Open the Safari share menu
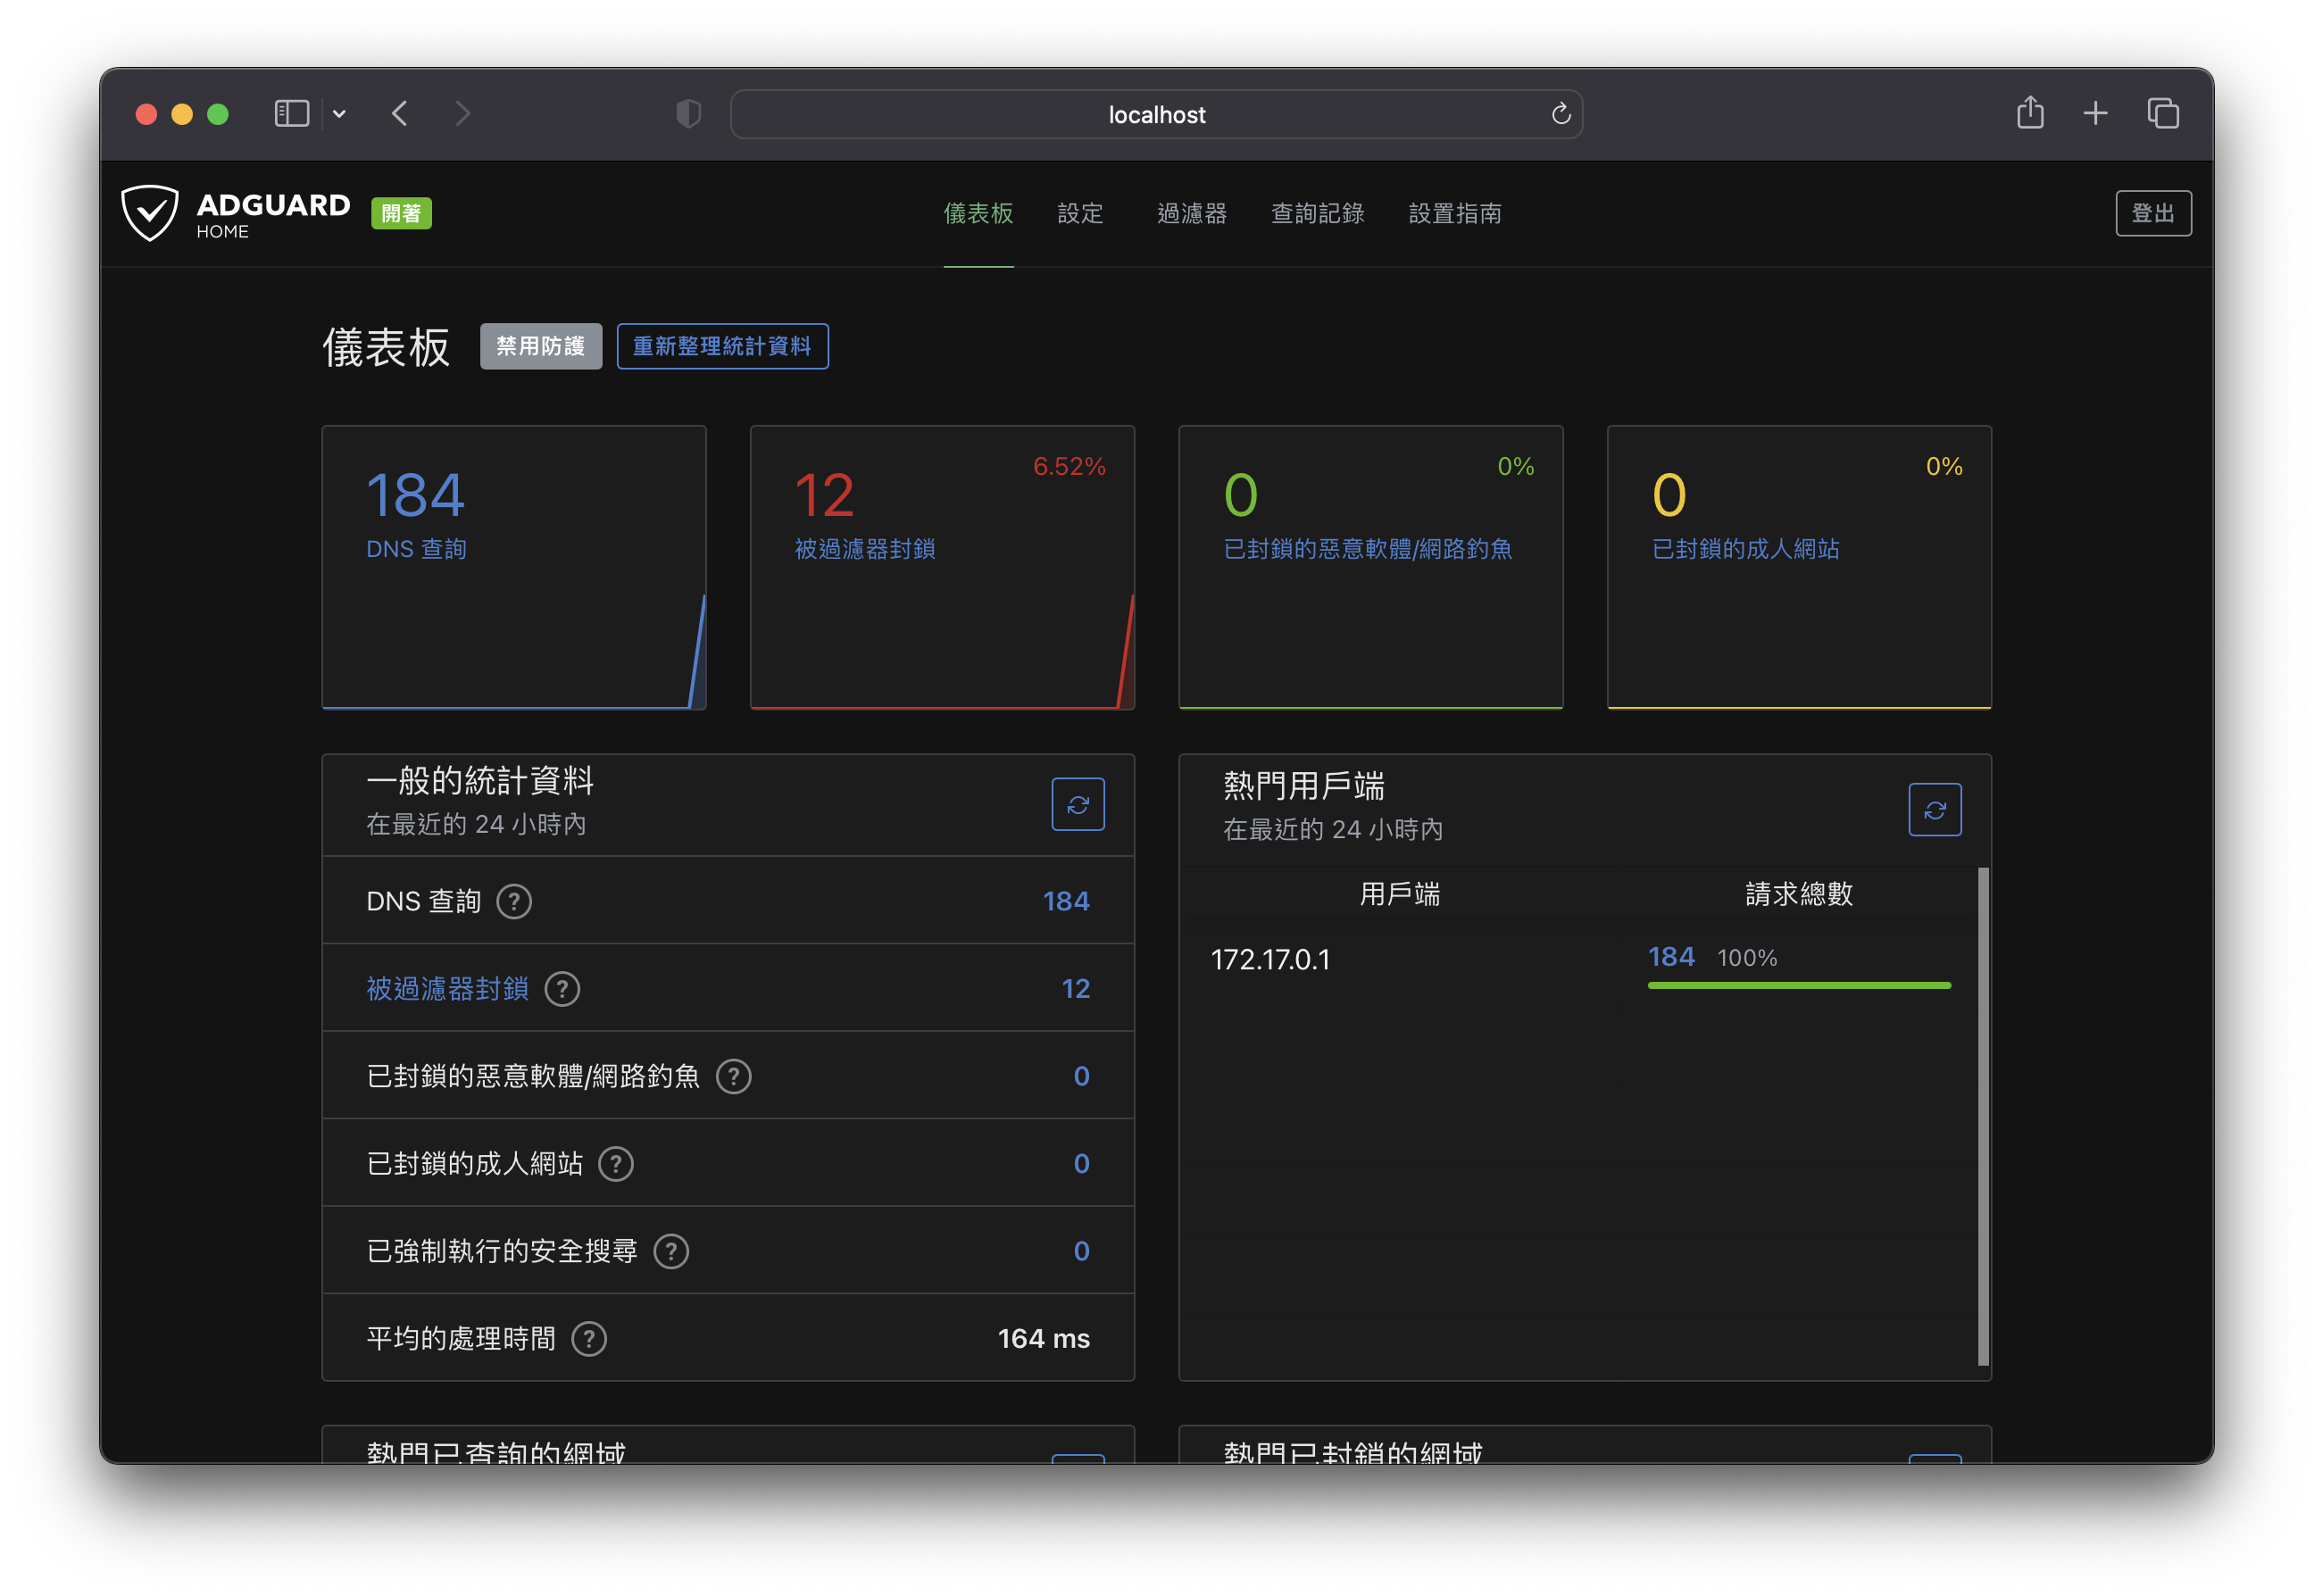 point(2029,112)
